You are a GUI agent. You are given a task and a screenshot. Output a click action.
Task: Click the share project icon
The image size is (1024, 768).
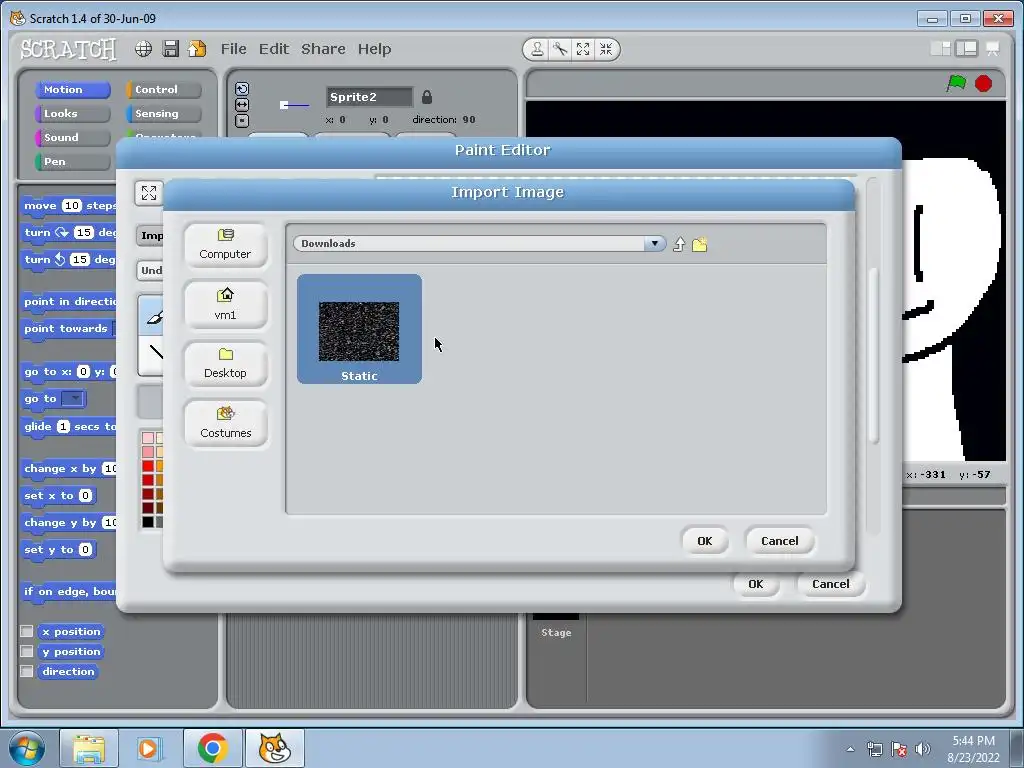(x=197, y=49)
